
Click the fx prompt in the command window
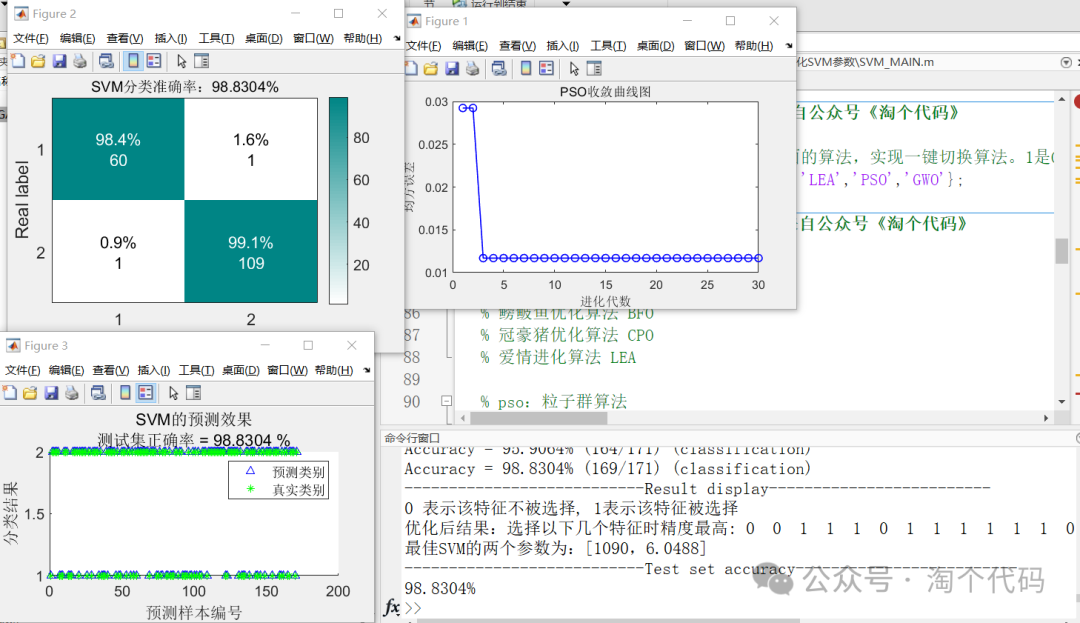[392, 608]
